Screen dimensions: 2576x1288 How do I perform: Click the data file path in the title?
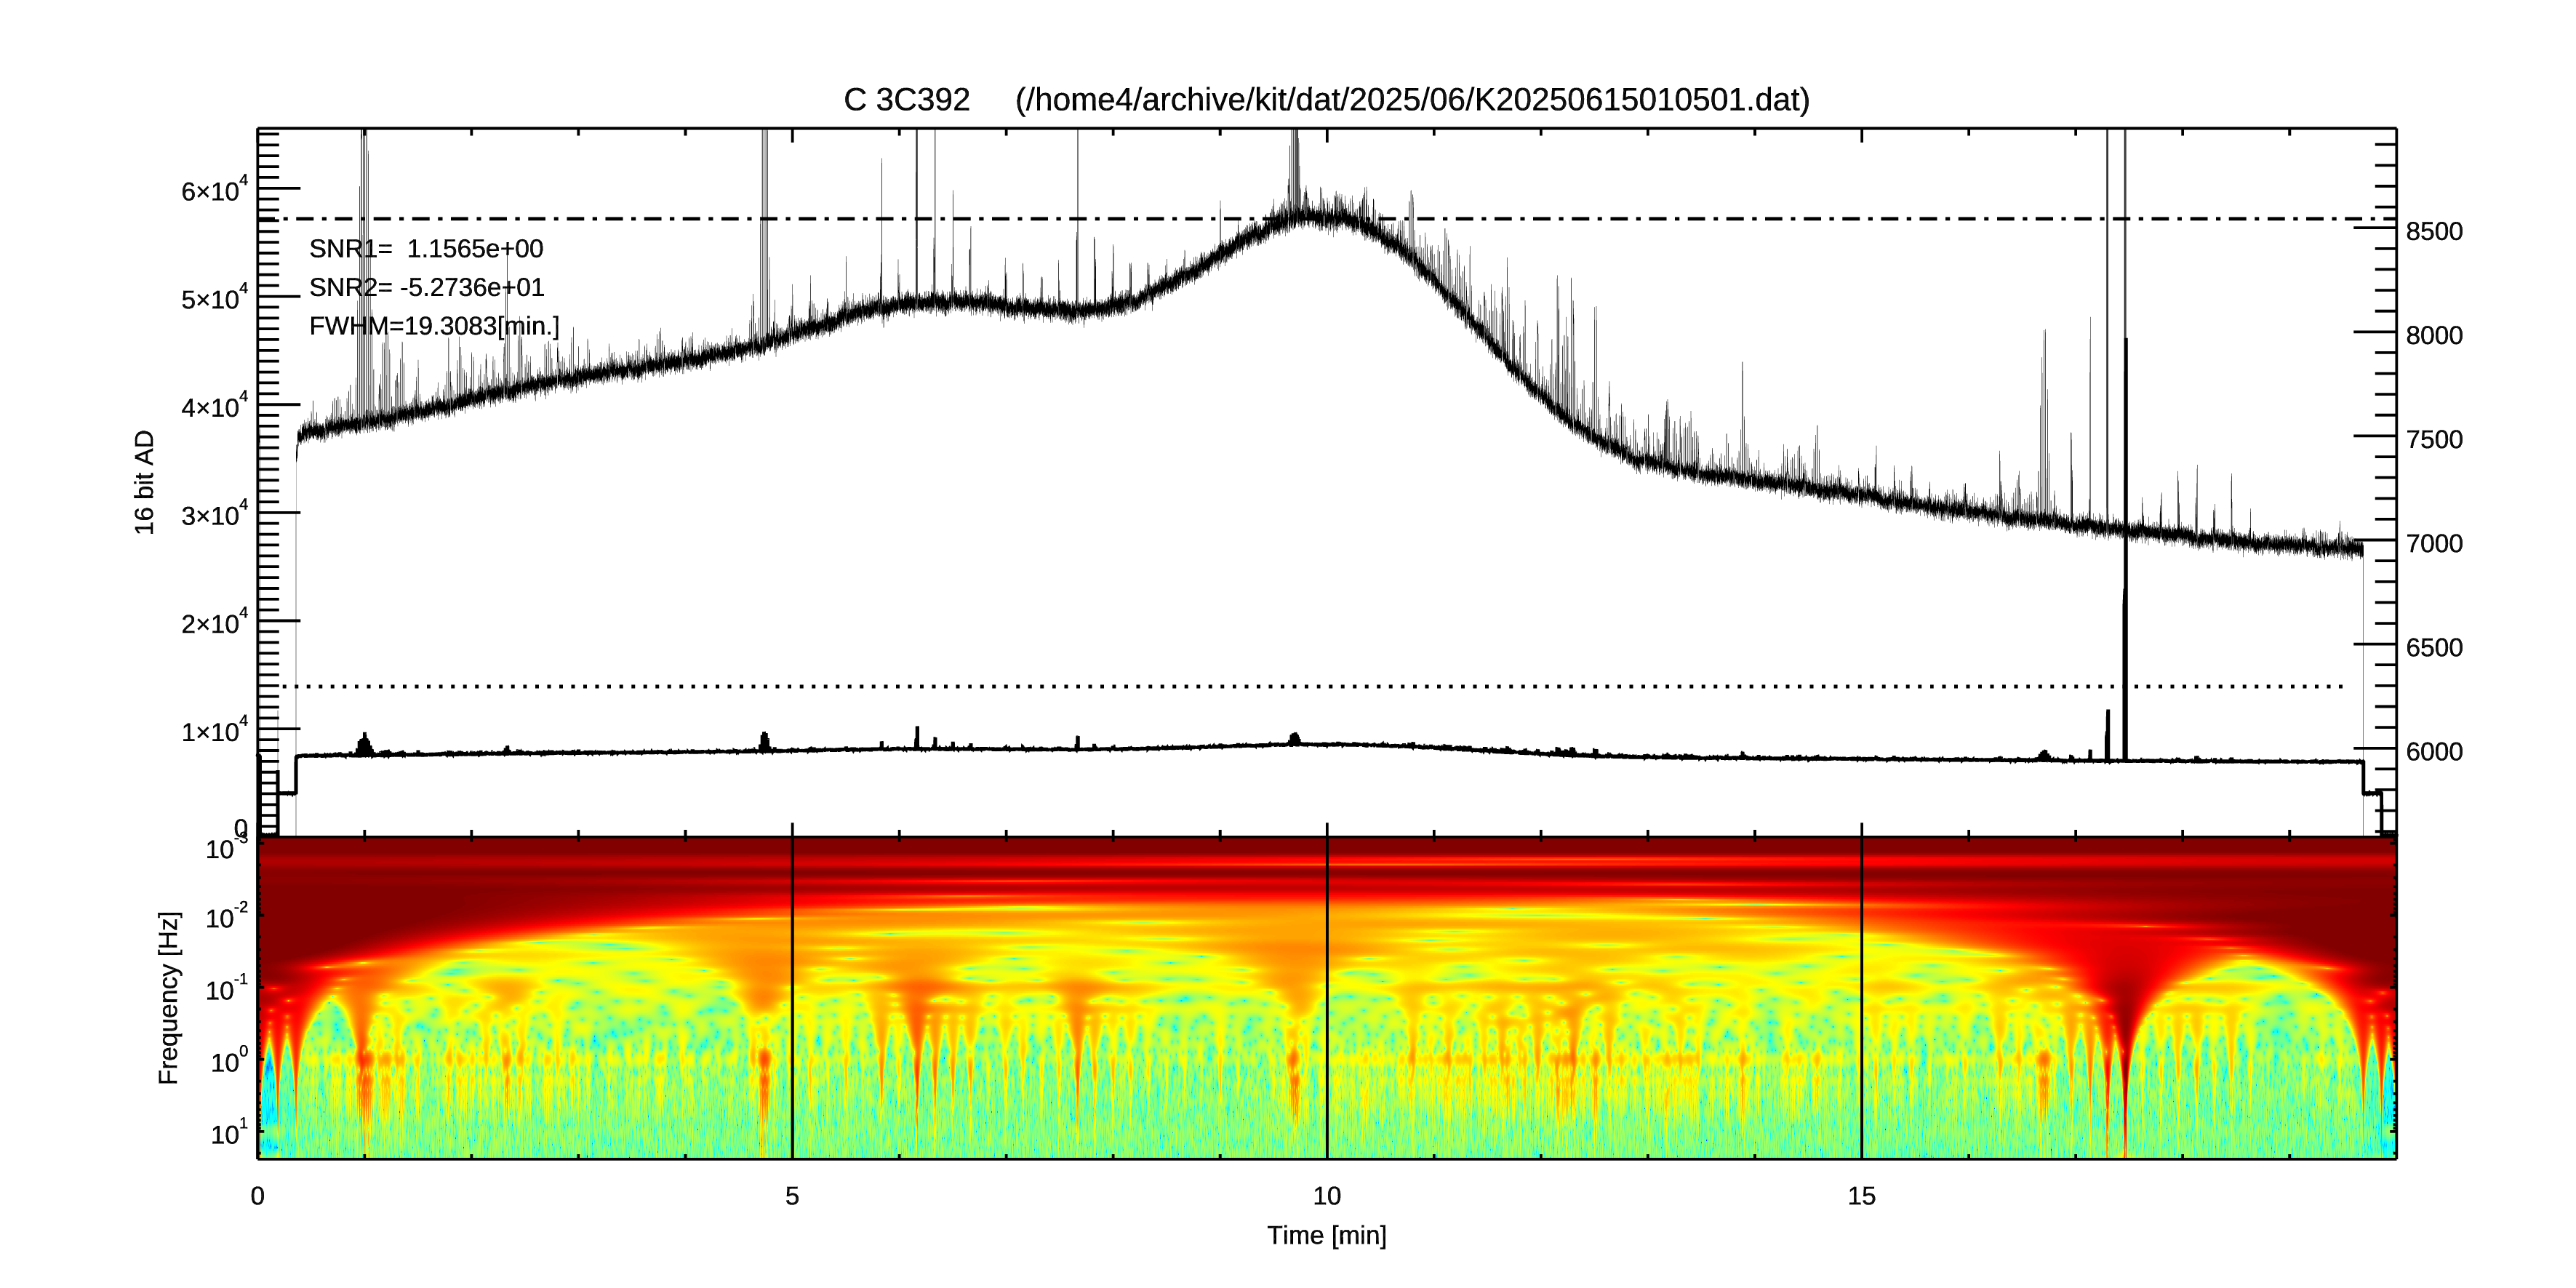1412,100
